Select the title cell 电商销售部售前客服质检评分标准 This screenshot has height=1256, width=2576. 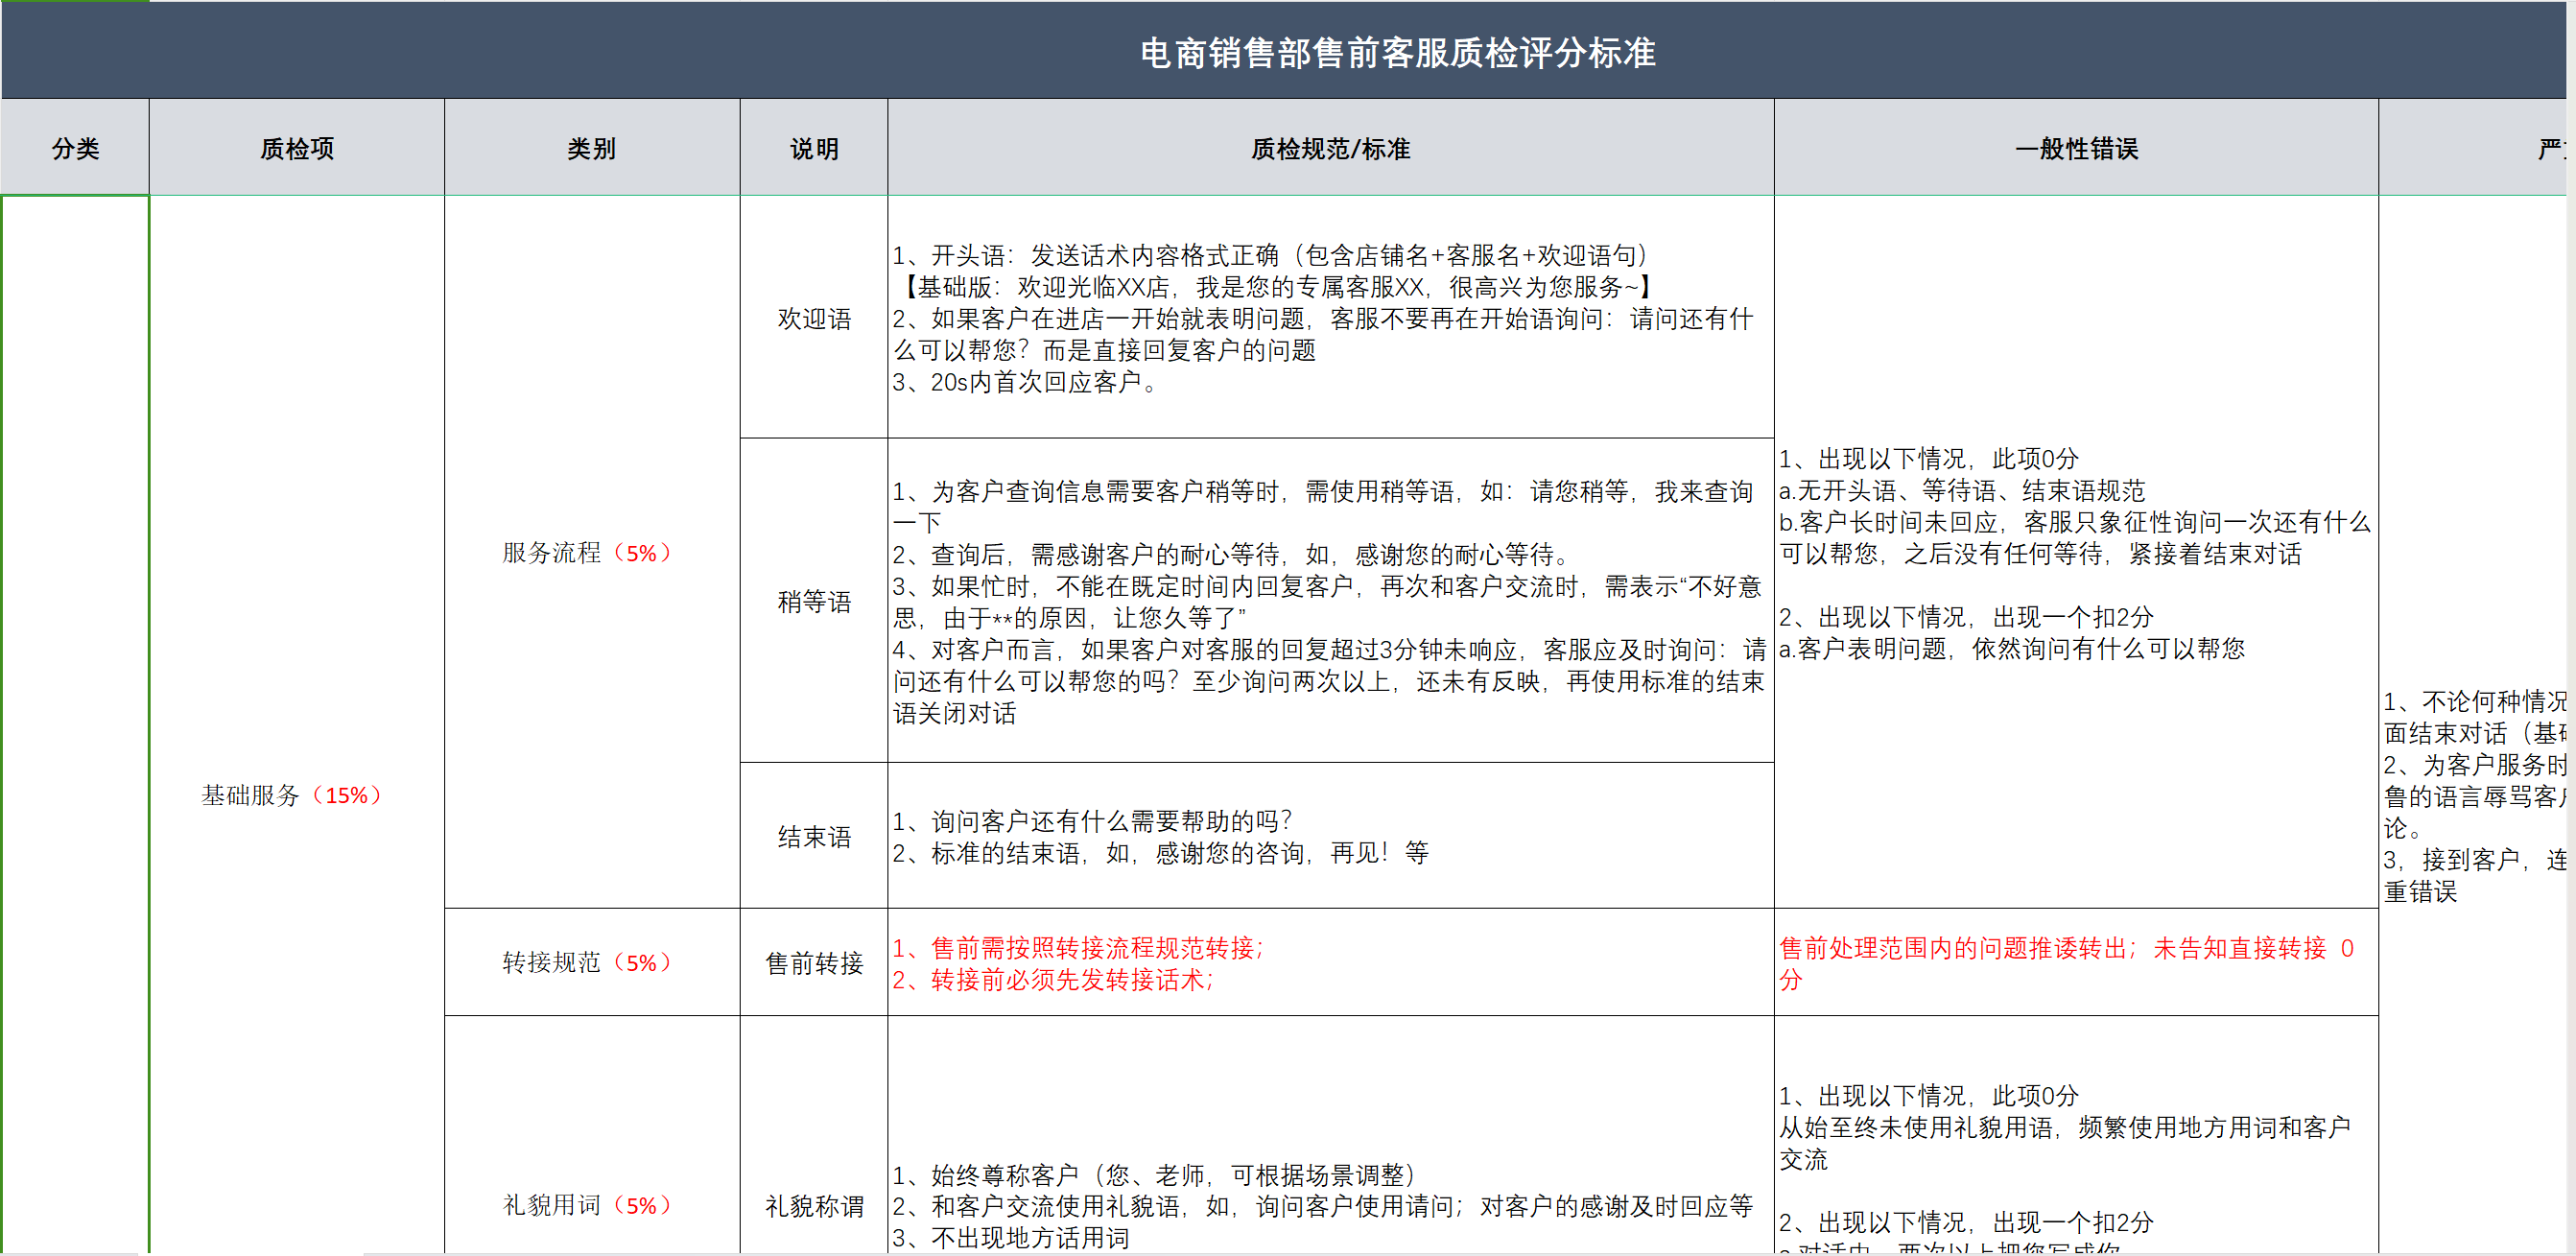click(1284, 50)
